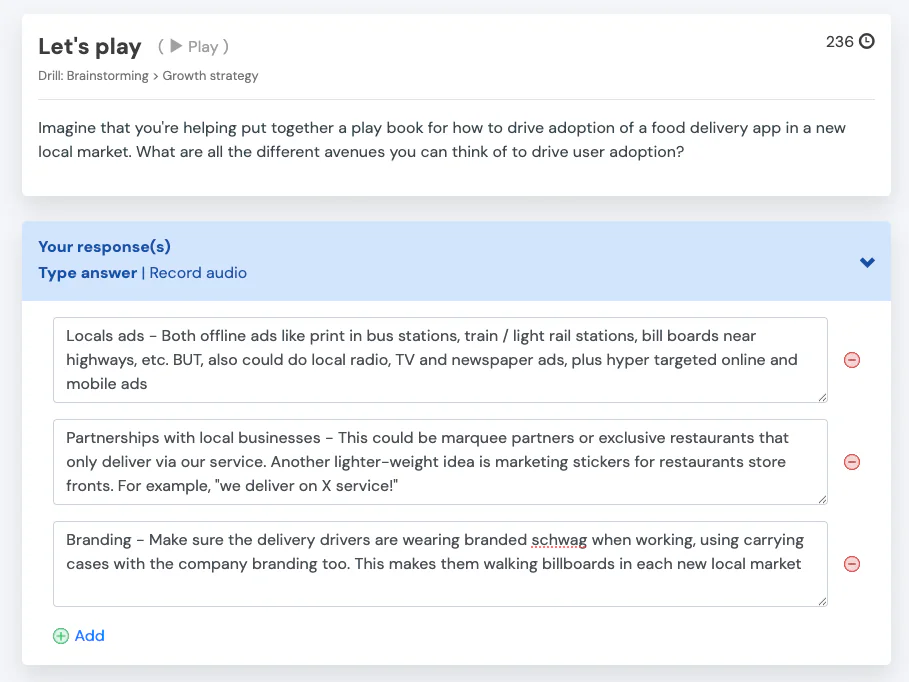Click into the Locals ads text box
The image size is (909, 682).
pos(440,360)
